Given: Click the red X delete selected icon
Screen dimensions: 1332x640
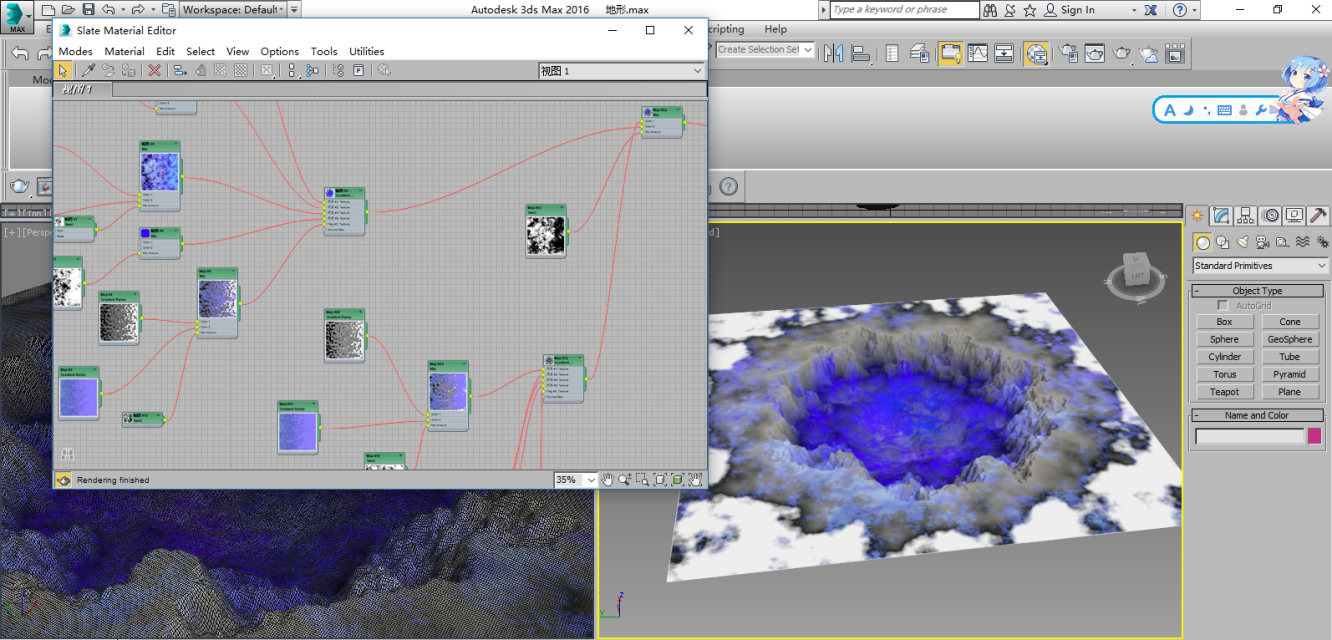Looking at the screenshot, I should (154, 70).
